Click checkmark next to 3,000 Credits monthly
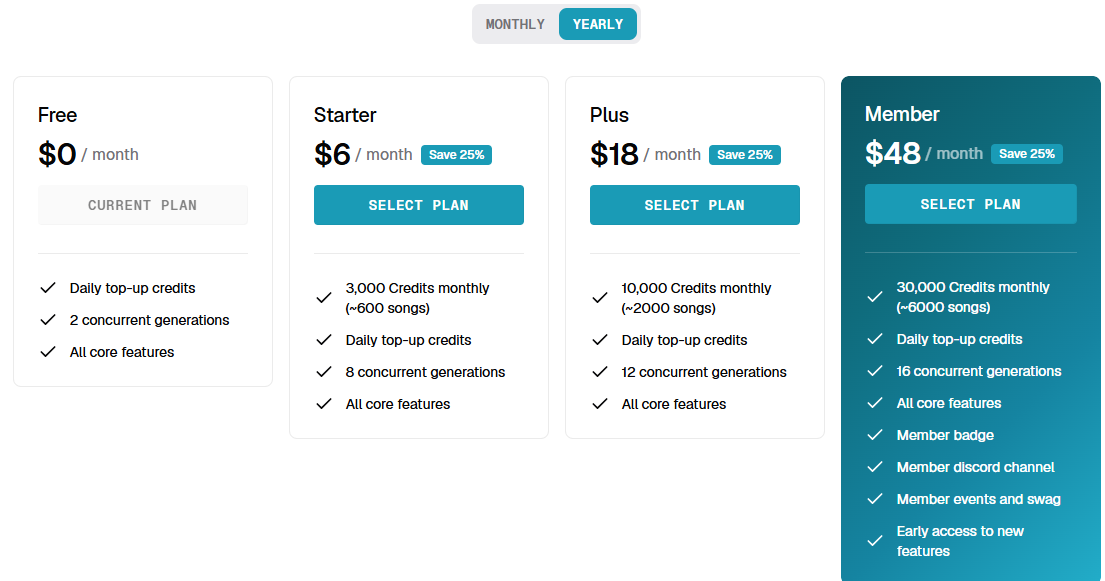 tap(323, 298)
